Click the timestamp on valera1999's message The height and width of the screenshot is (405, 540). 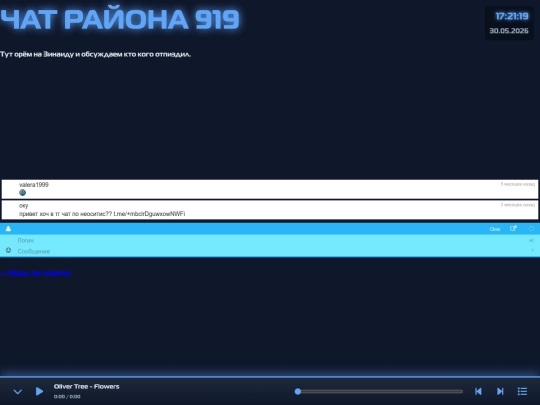point(518,184)
